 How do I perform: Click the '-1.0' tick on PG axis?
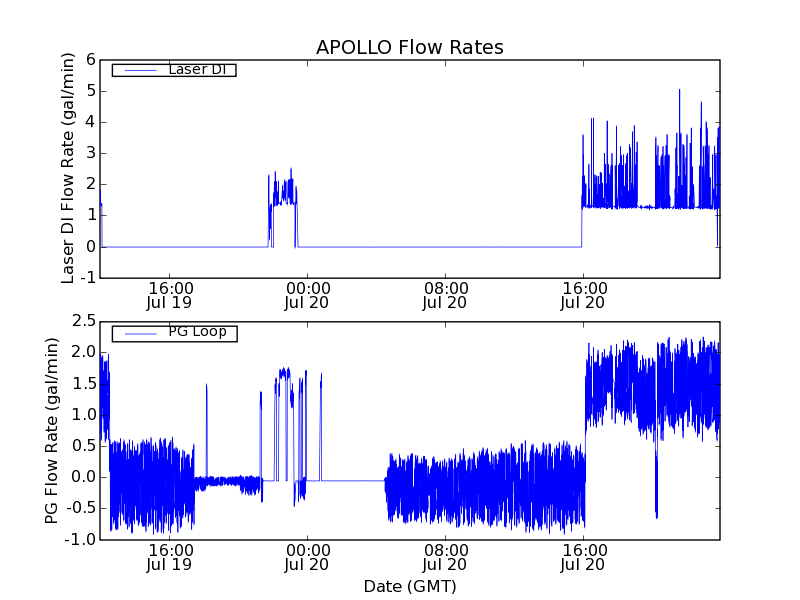[x=81, y=539]
